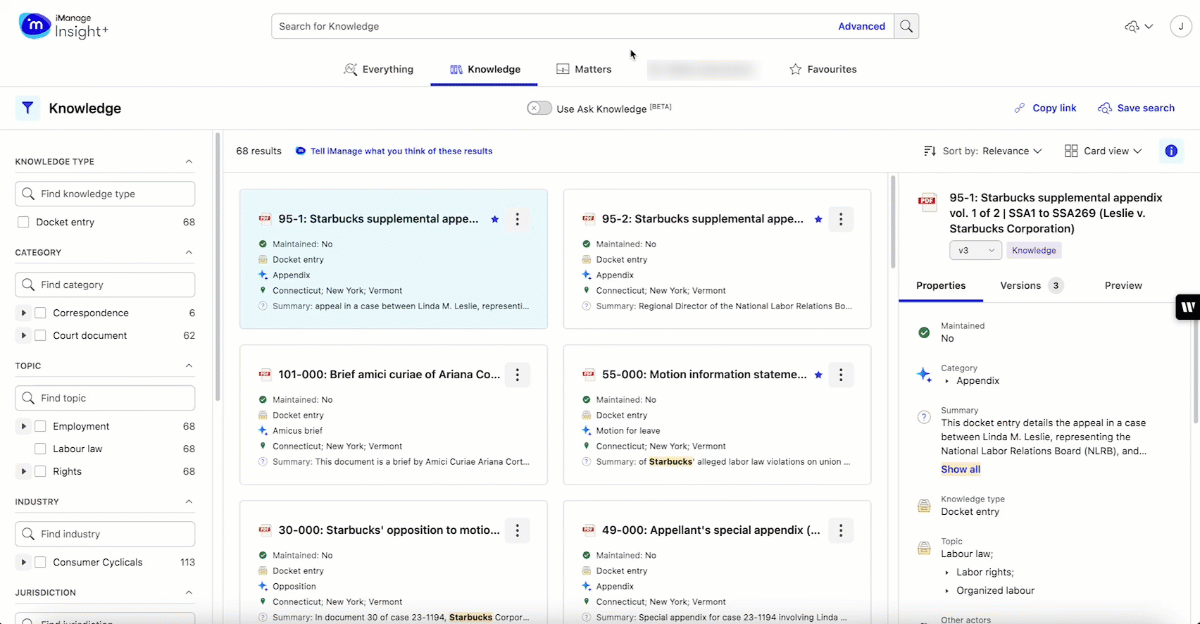Click the Show all summary link
Screen dimensions: 1200x624
[x=960, y=469]
